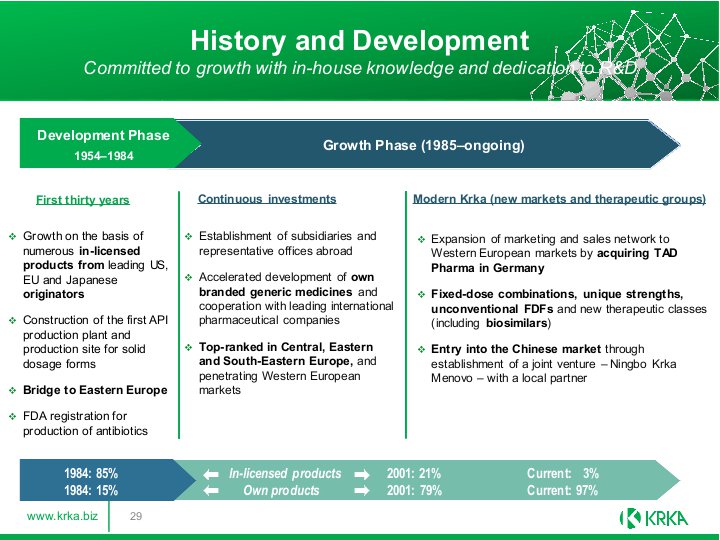
Task: Click the in-licensed products bullet text
Action: point(96,265)
